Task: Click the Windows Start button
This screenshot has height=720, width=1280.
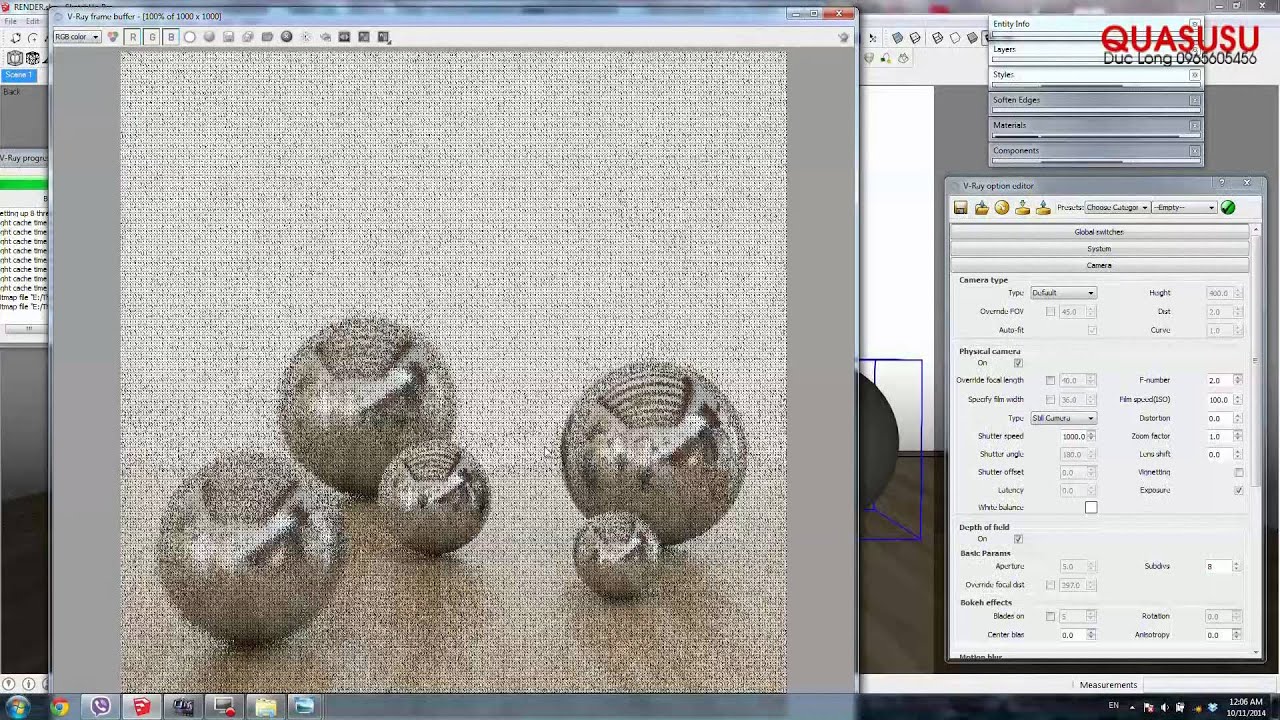Action: [17, 707]
